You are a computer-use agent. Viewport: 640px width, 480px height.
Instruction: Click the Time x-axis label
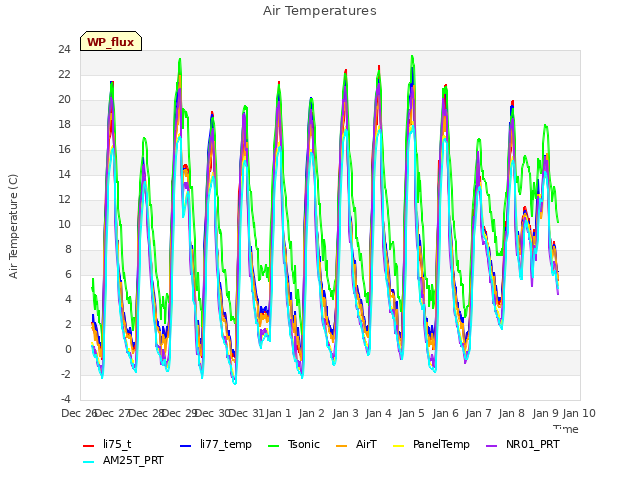[x=566, y=429]
